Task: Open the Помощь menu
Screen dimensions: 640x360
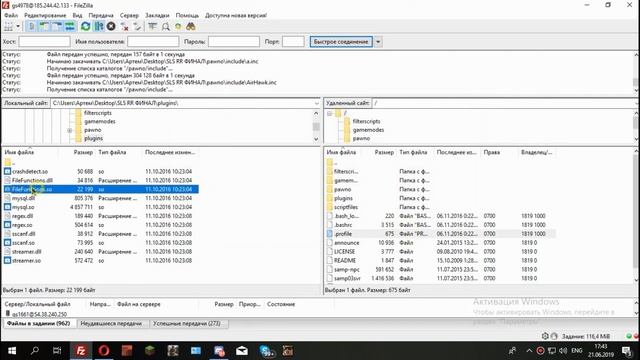Action: 187,15
